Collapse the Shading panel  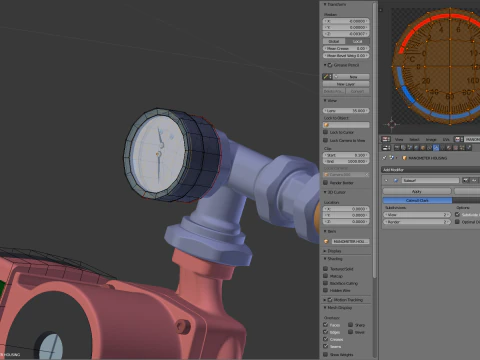325,259
